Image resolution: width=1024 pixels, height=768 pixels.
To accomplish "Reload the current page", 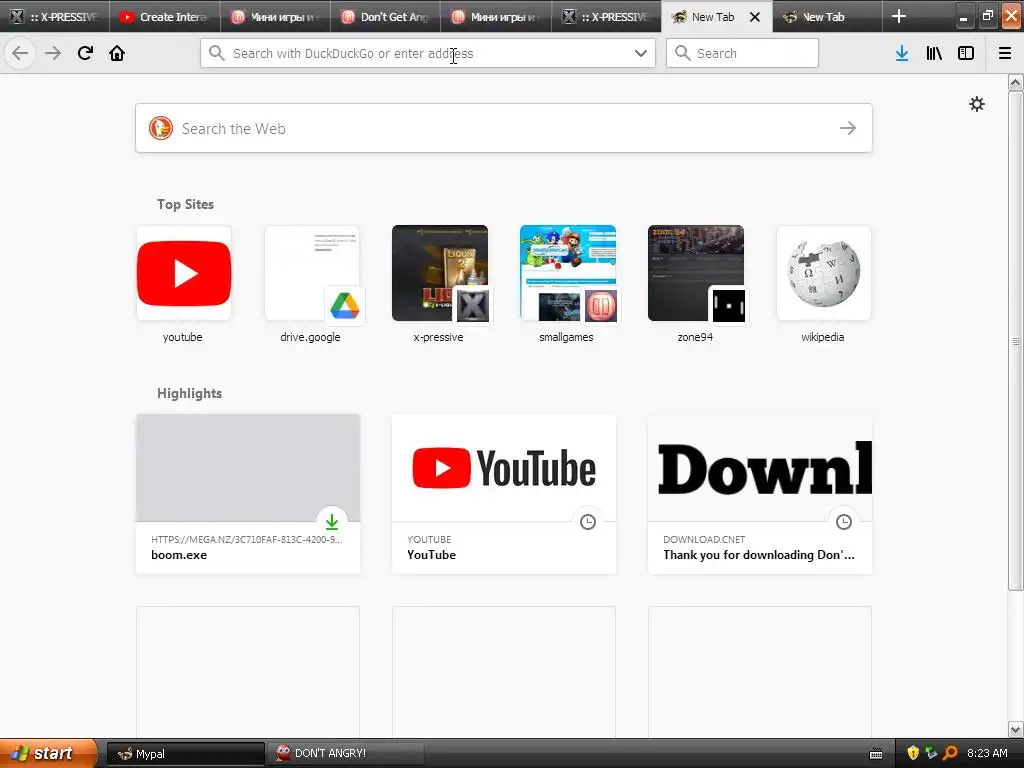I will coord(85,53).
